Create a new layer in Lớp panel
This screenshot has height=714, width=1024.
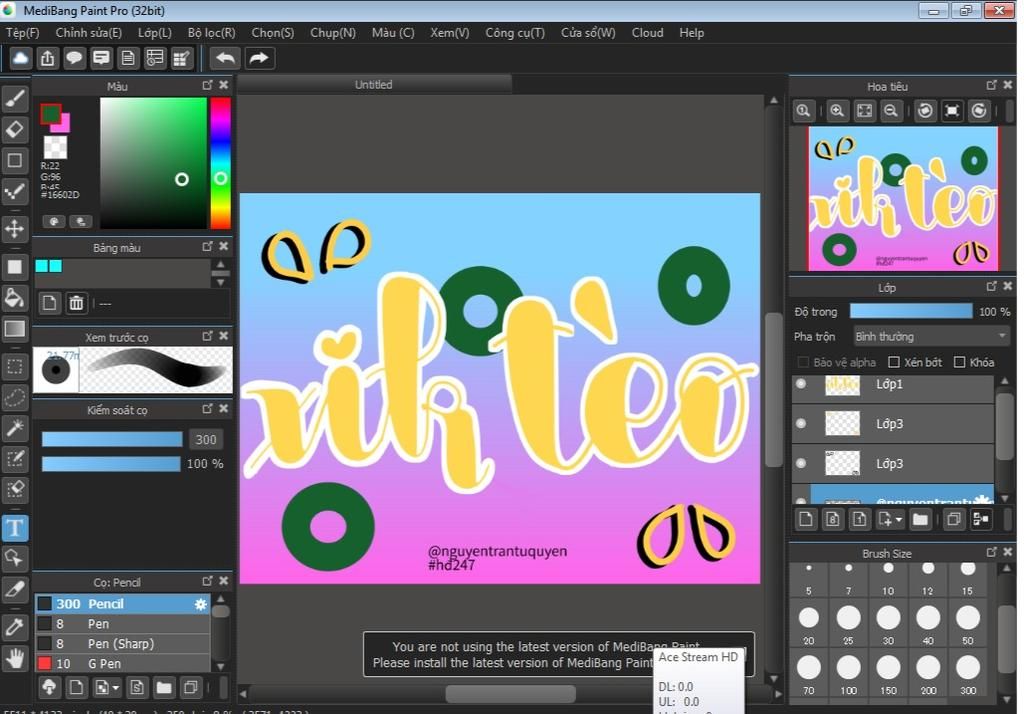806,519
